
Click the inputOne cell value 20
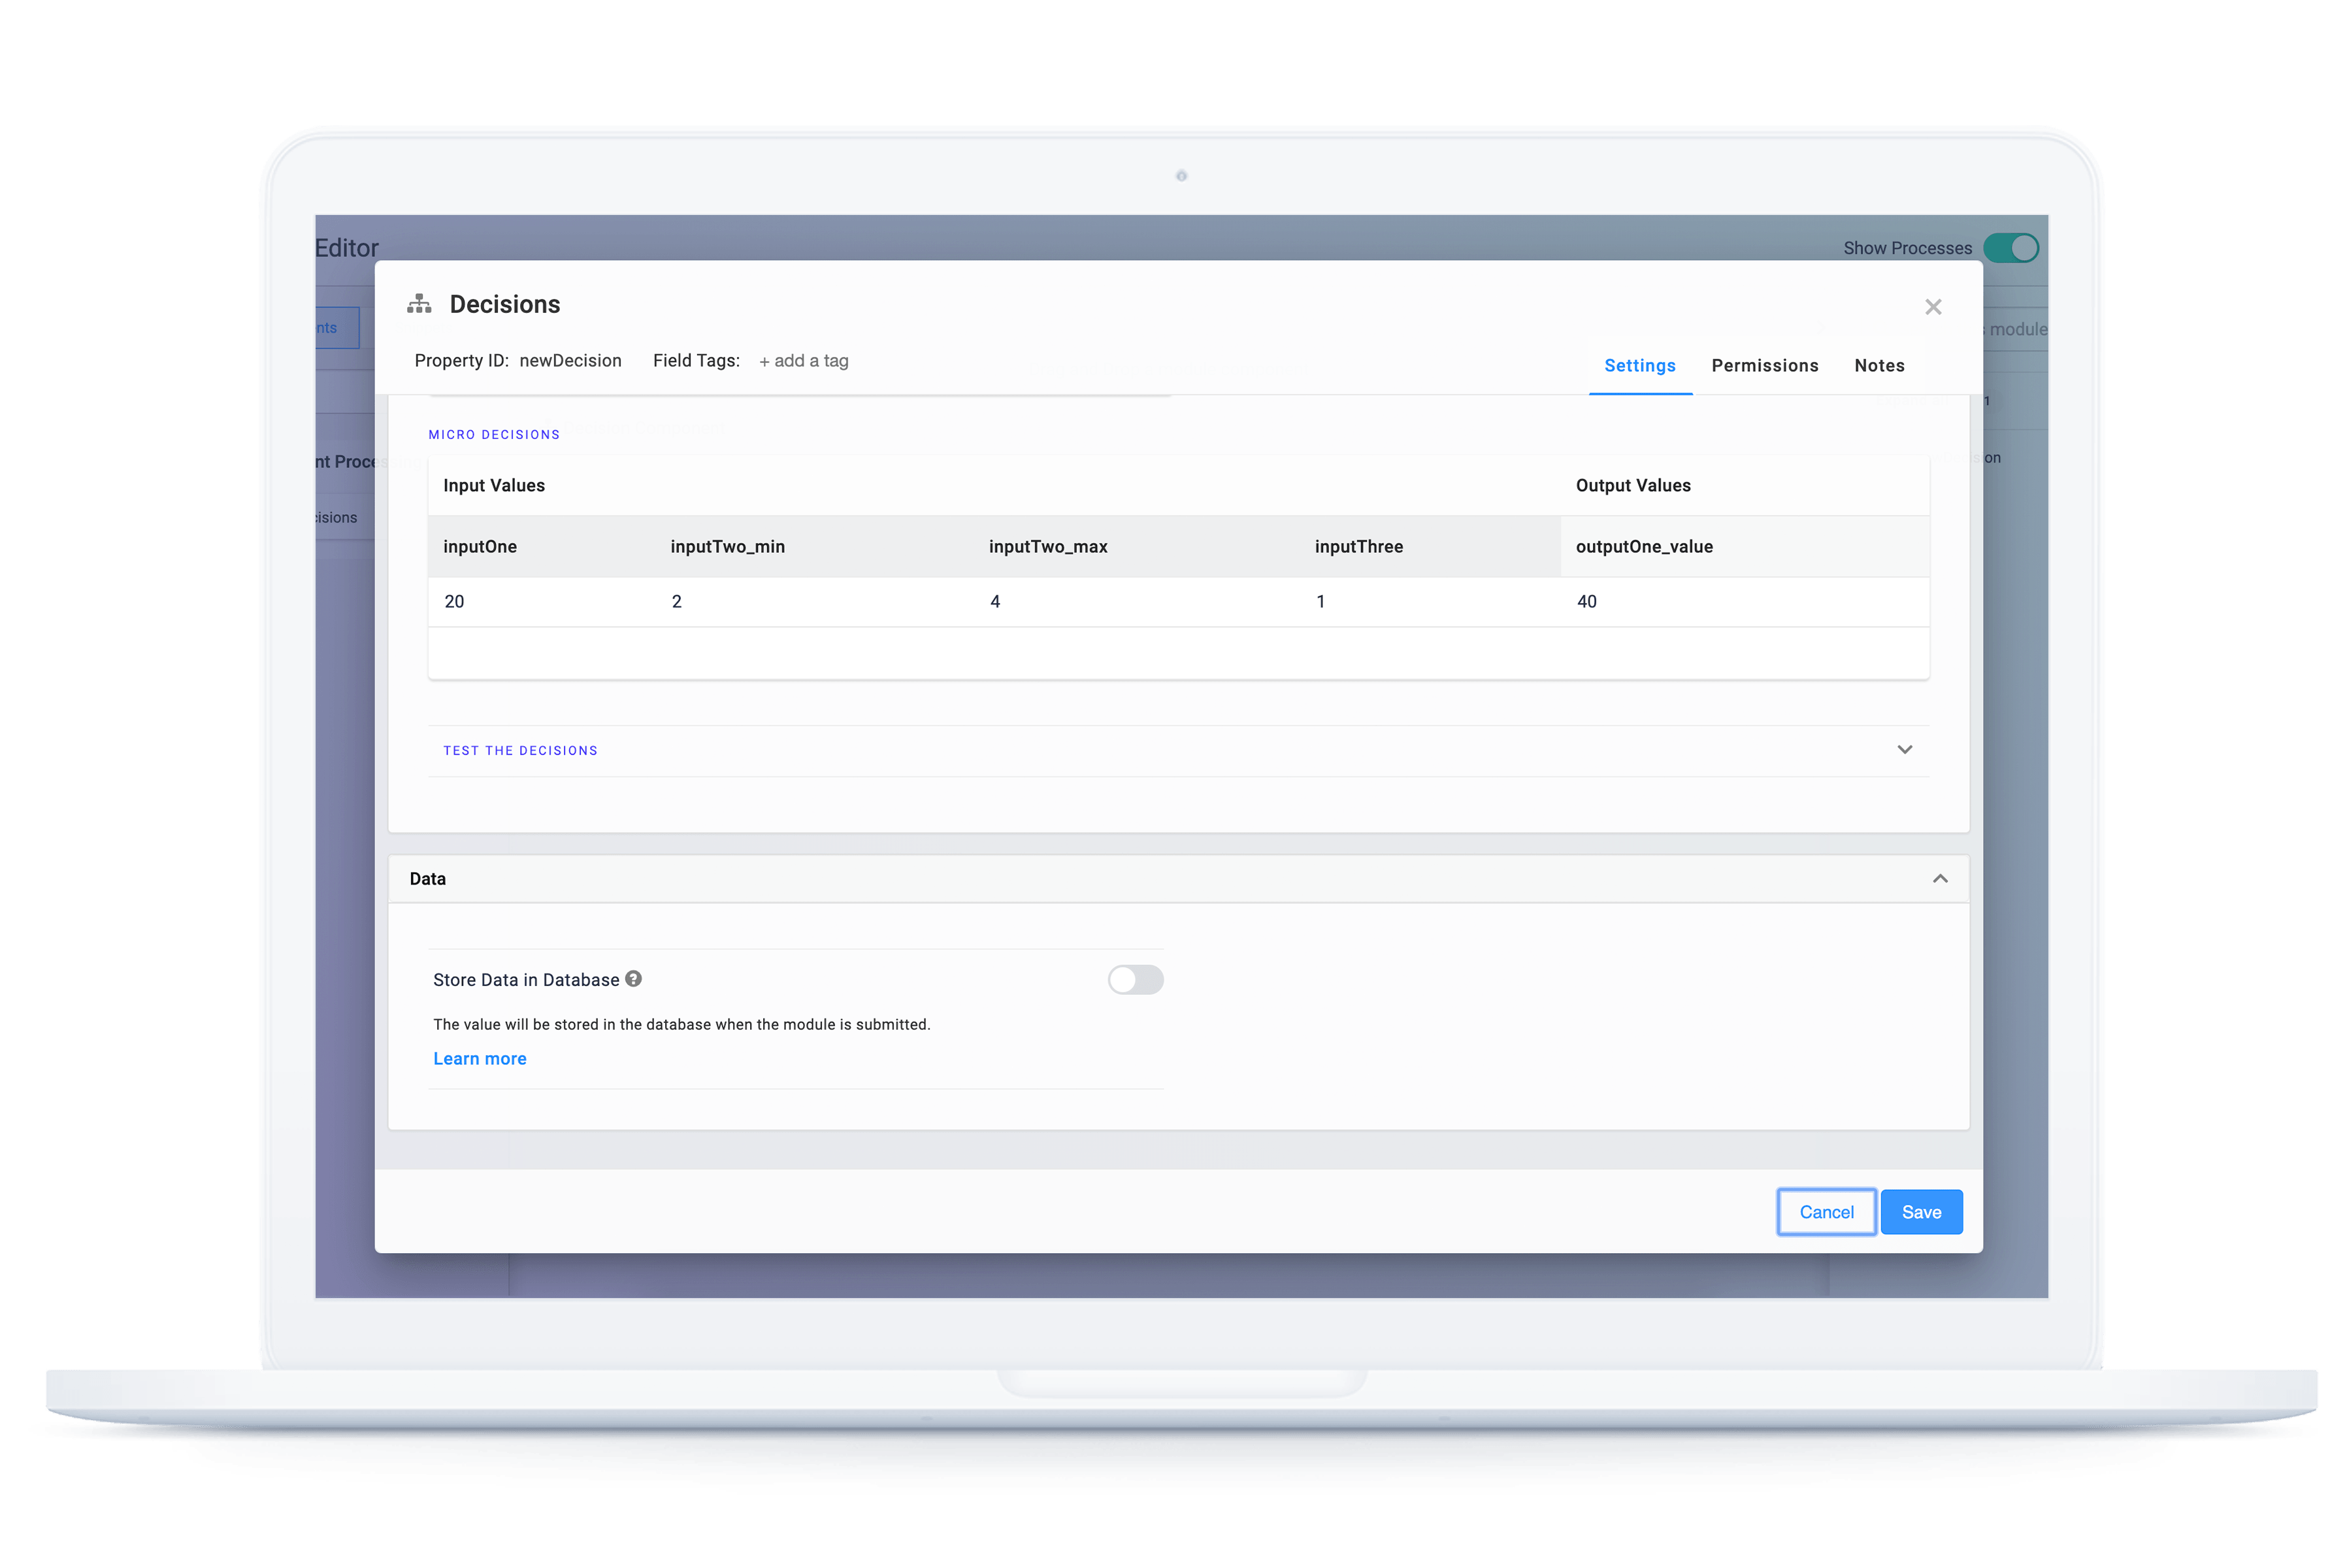(x=454, y=601)
